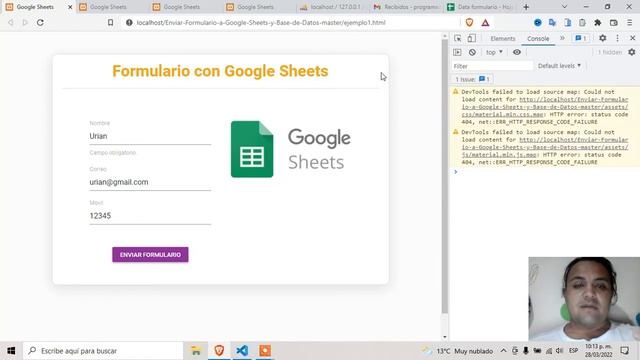
Task: Click the Brave browser taskbar icon
Action: pos(219,351)
